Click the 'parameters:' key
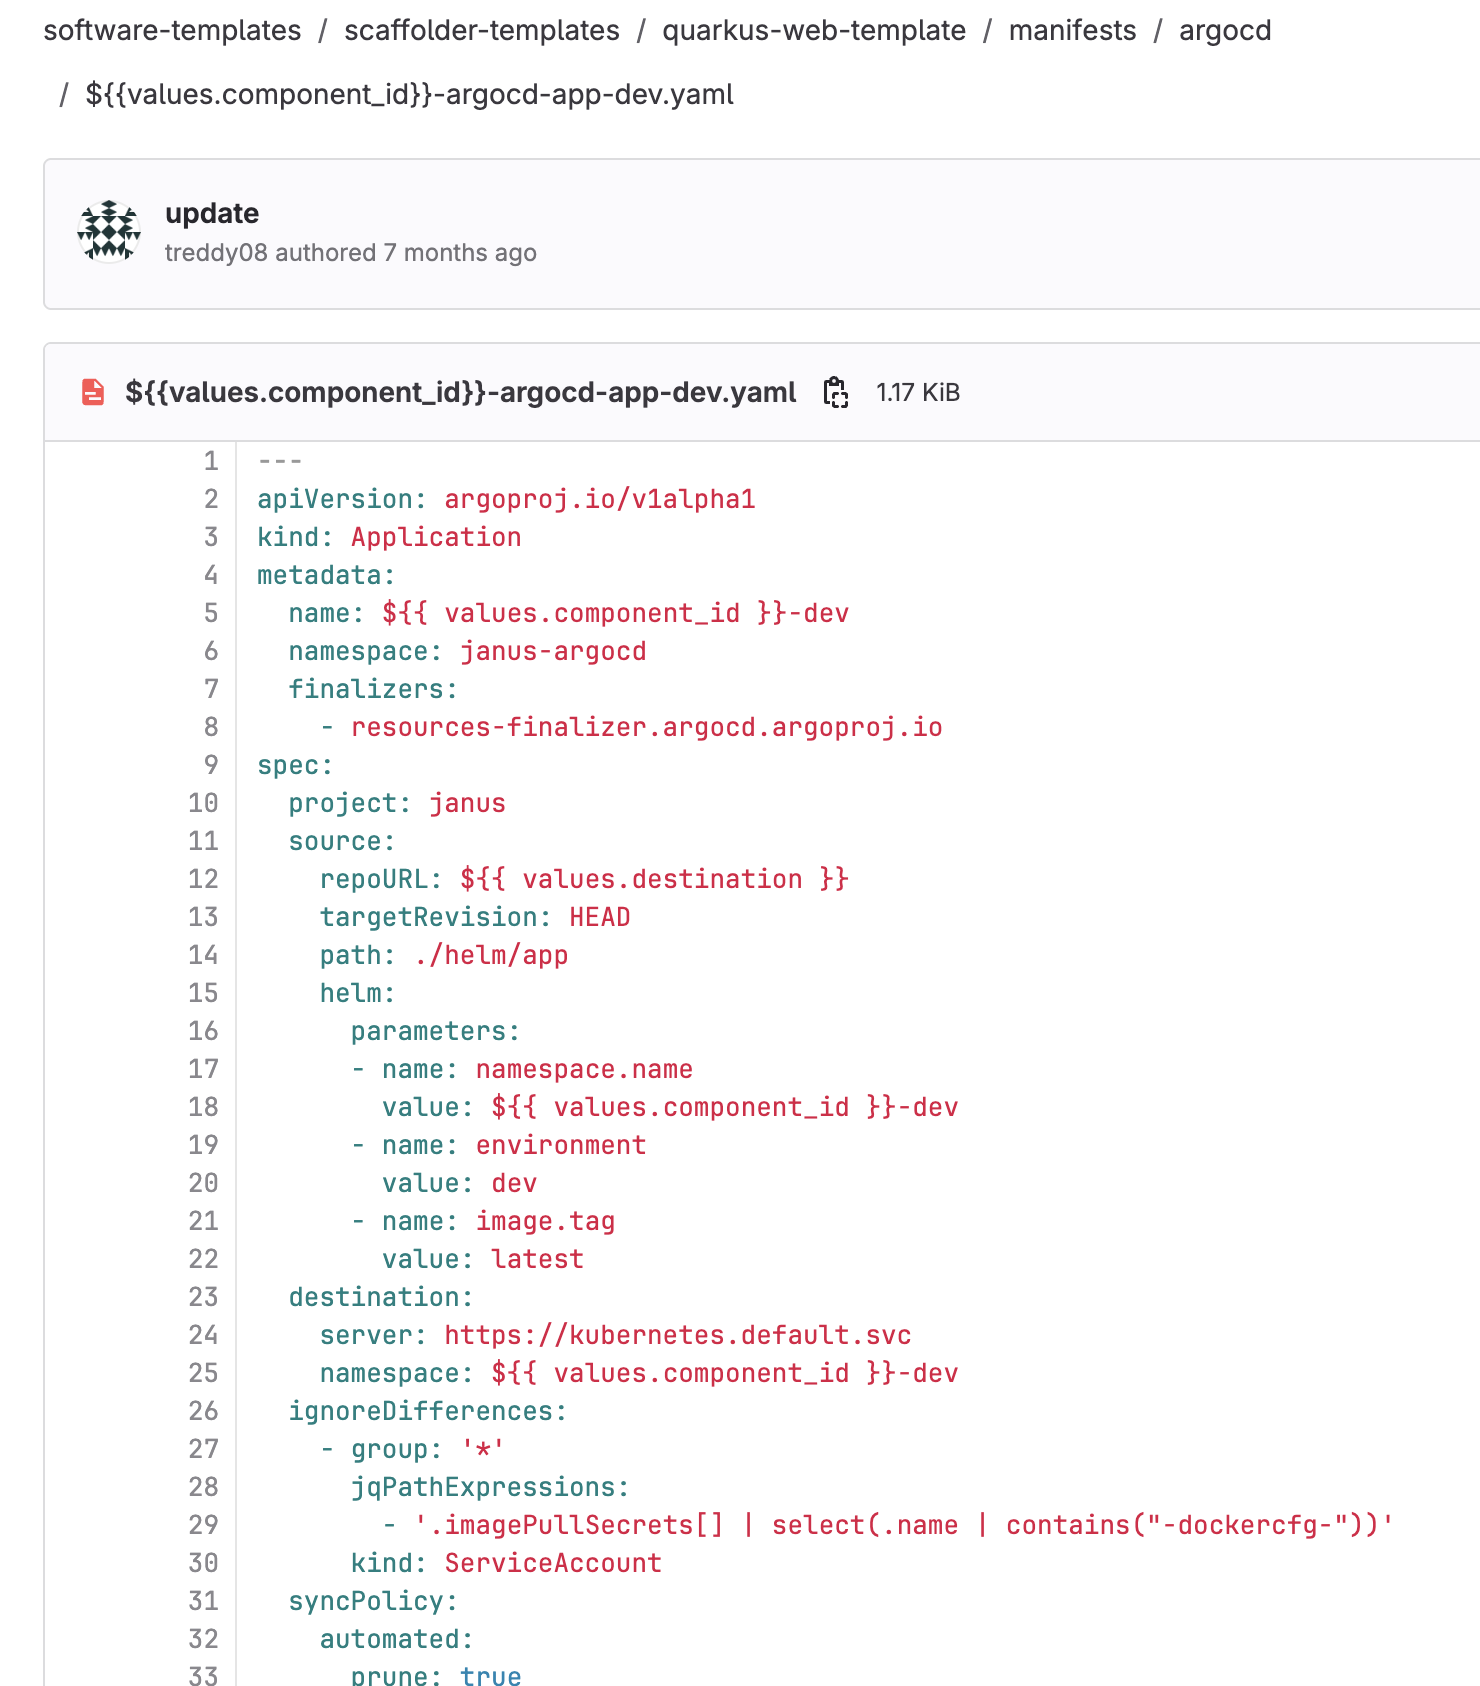Viewport: 1480px width, 1686px height. [436, 1031]
